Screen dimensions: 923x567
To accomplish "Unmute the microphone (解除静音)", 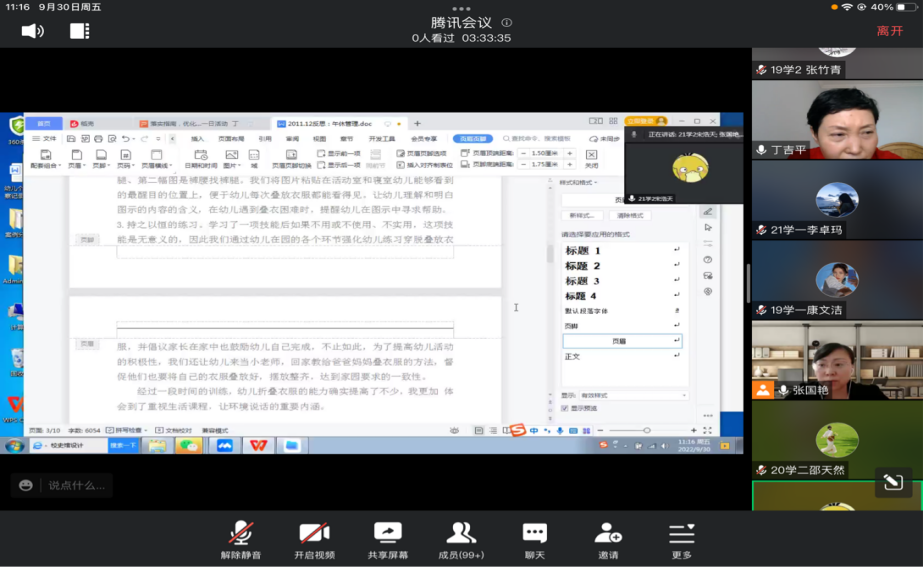I will 240,539.
